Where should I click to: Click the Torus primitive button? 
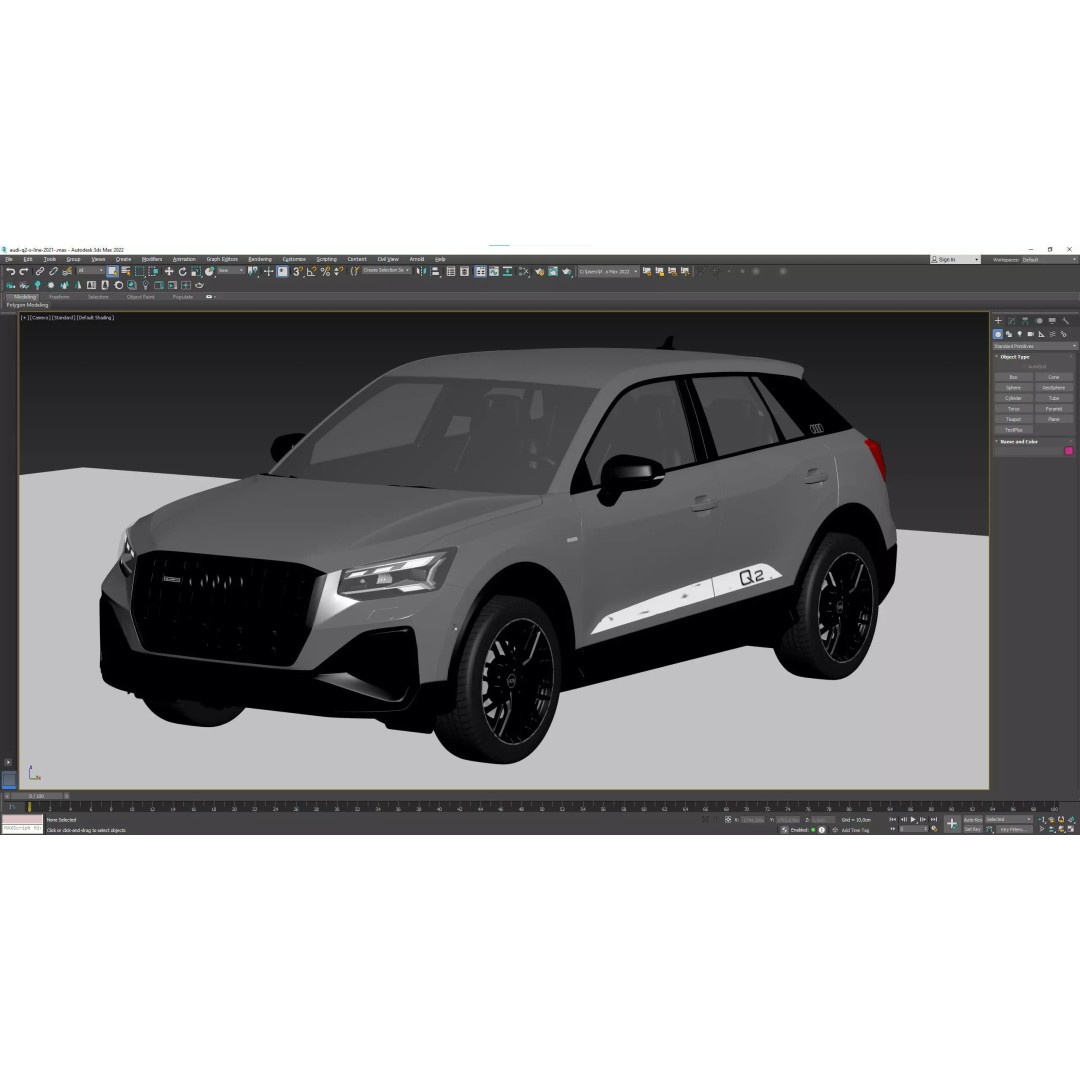(1013, 408)
